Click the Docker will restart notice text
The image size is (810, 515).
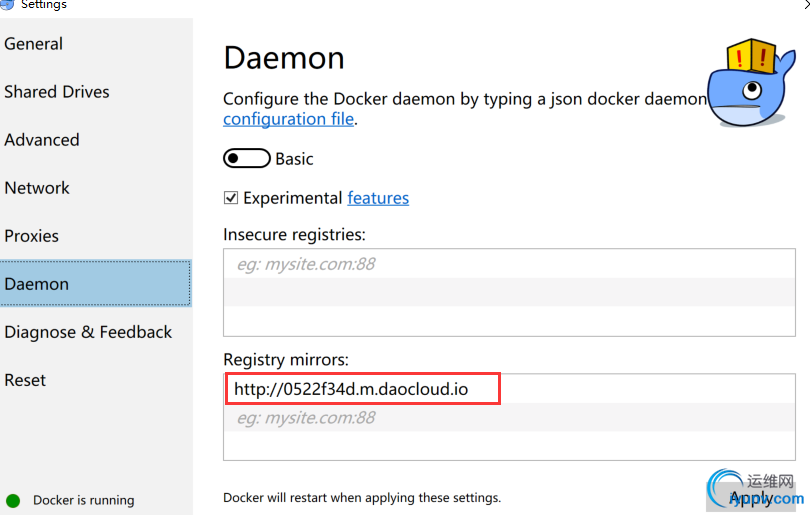tap(362, 497)
